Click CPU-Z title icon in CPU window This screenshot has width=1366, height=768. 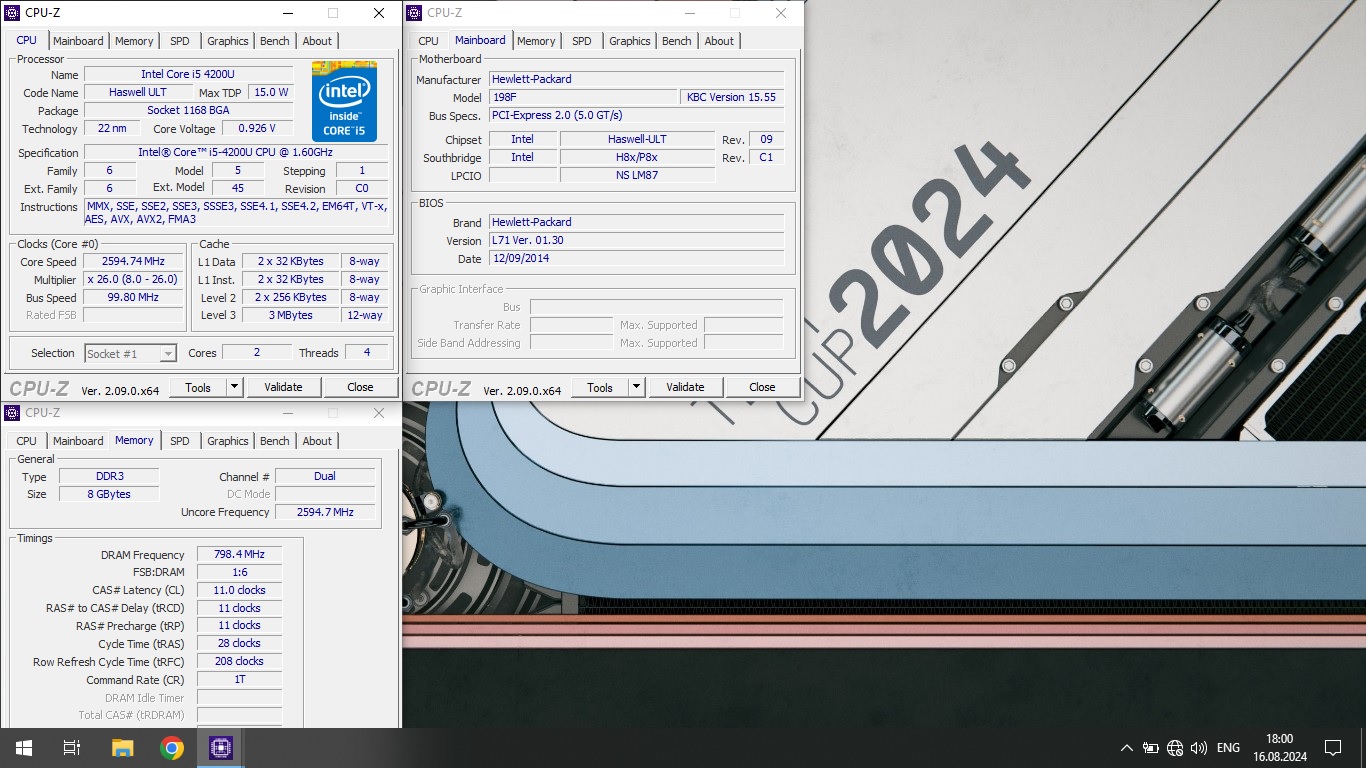(12, 13)
